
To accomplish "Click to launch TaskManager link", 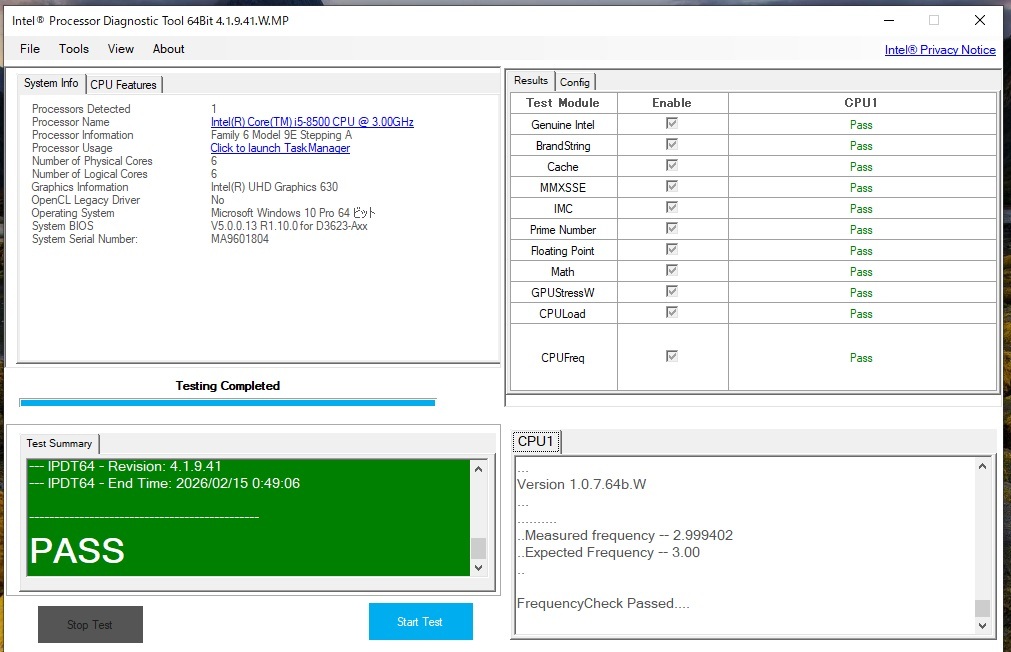I will pos(280,148).
